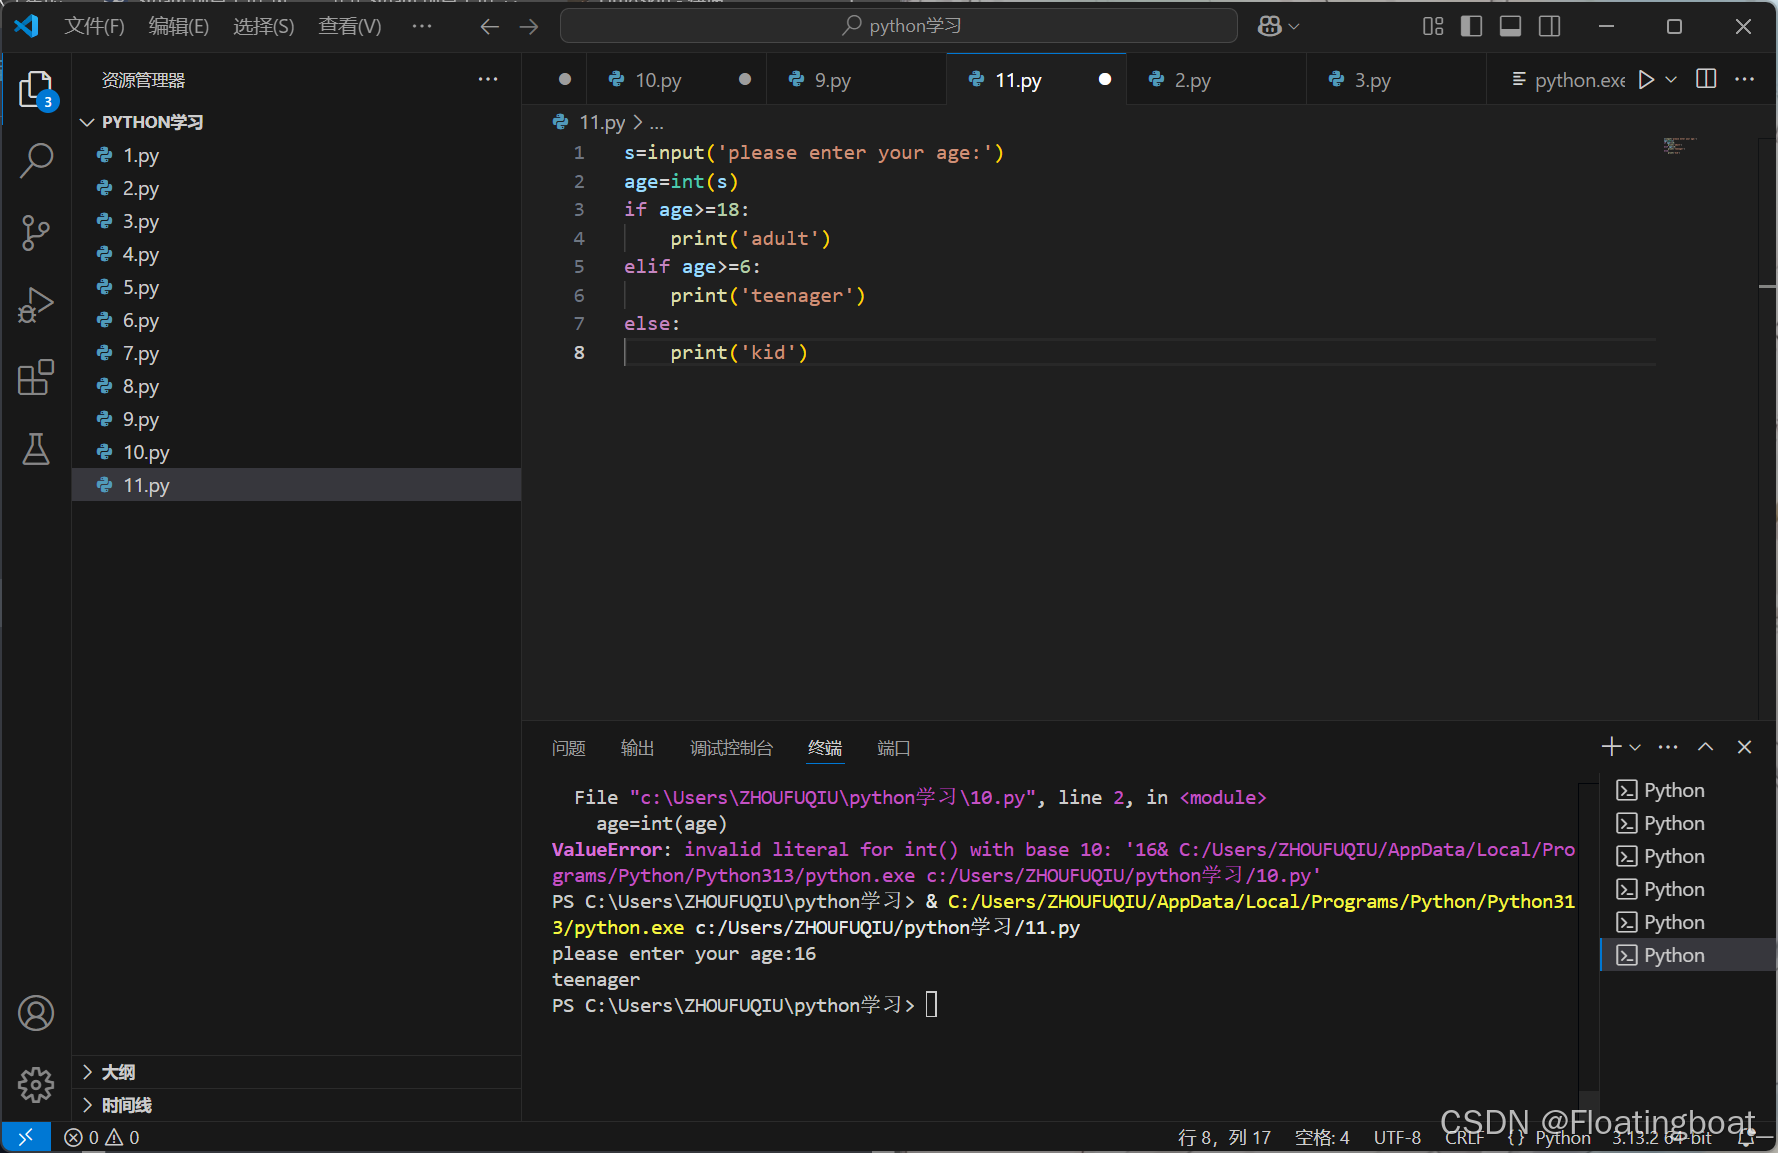Screen dimensions: 1778x1153
Task: Toggle the bottom panel visibility
Action: [1510, 26]
